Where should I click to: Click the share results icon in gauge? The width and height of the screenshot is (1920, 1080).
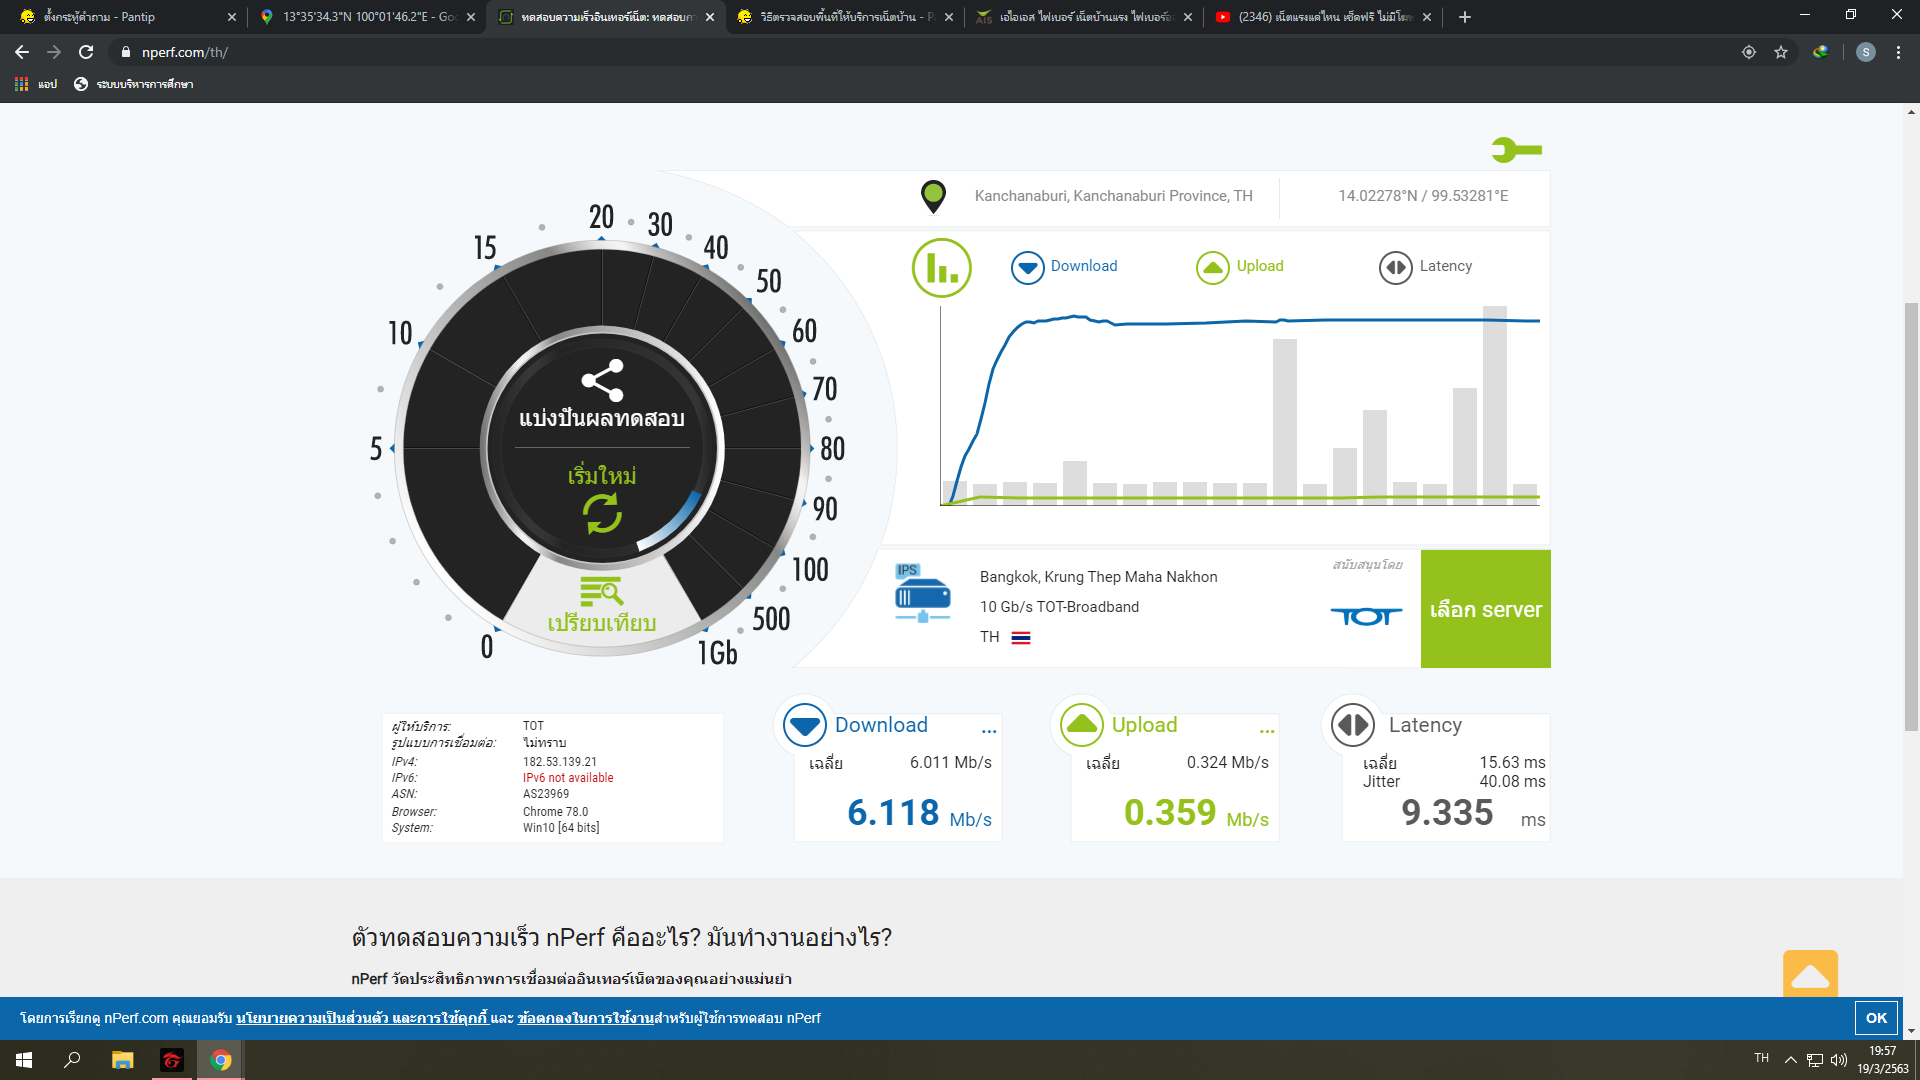pos(602,381)
